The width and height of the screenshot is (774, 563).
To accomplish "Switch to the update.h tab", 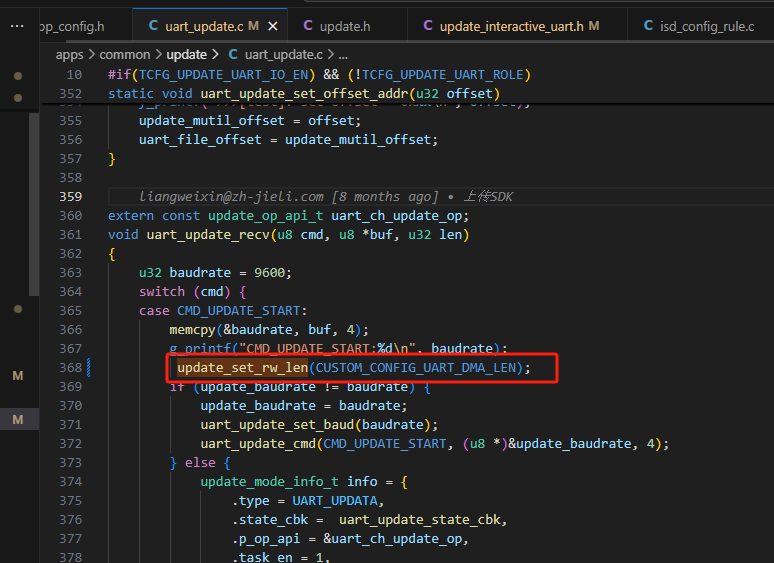I will pyautogui.click(x=345, y=26).
